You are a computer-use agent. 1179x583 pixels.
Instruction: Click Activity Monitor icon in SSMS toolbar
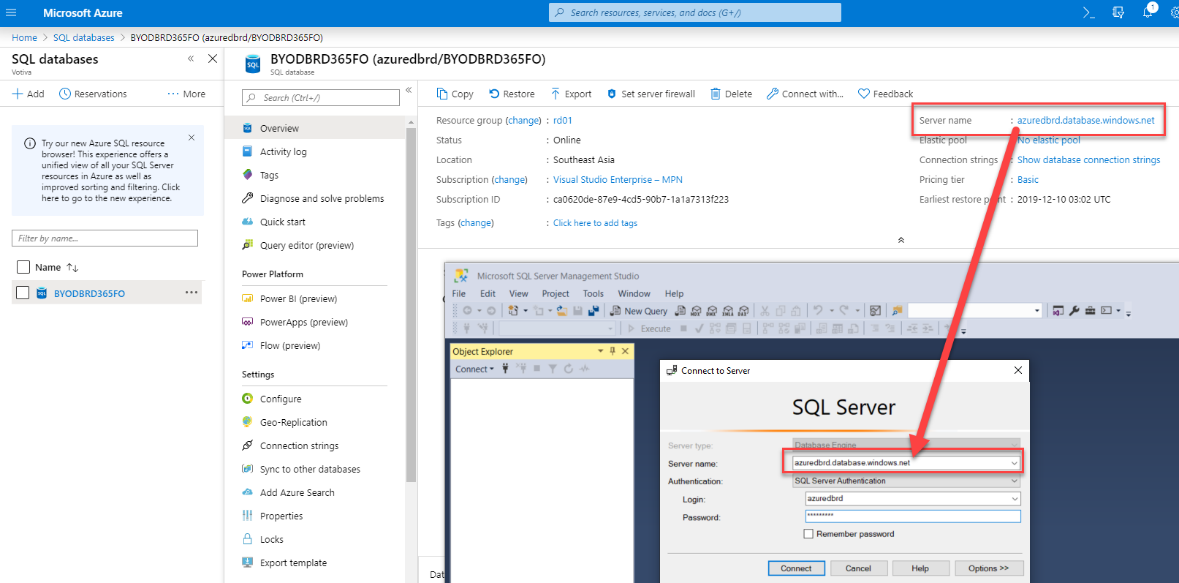[876, 311]
